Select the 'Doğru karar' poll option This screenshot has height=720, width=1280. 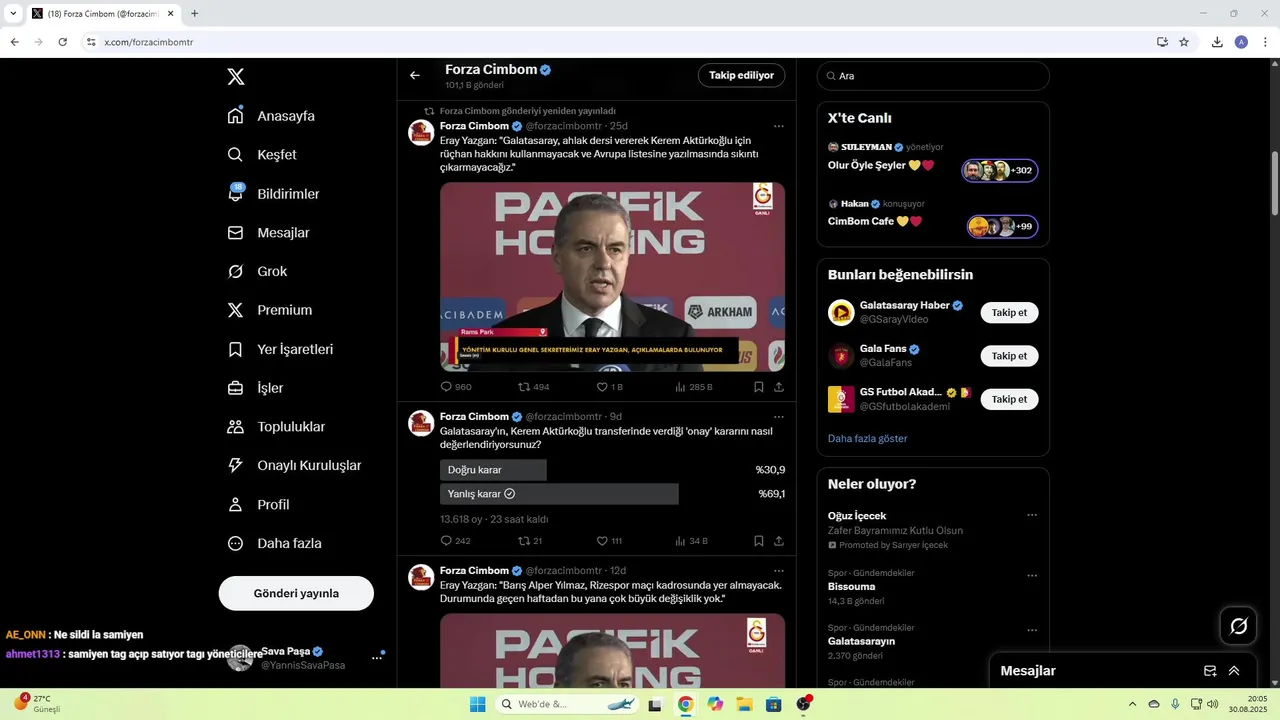point(612,470)
